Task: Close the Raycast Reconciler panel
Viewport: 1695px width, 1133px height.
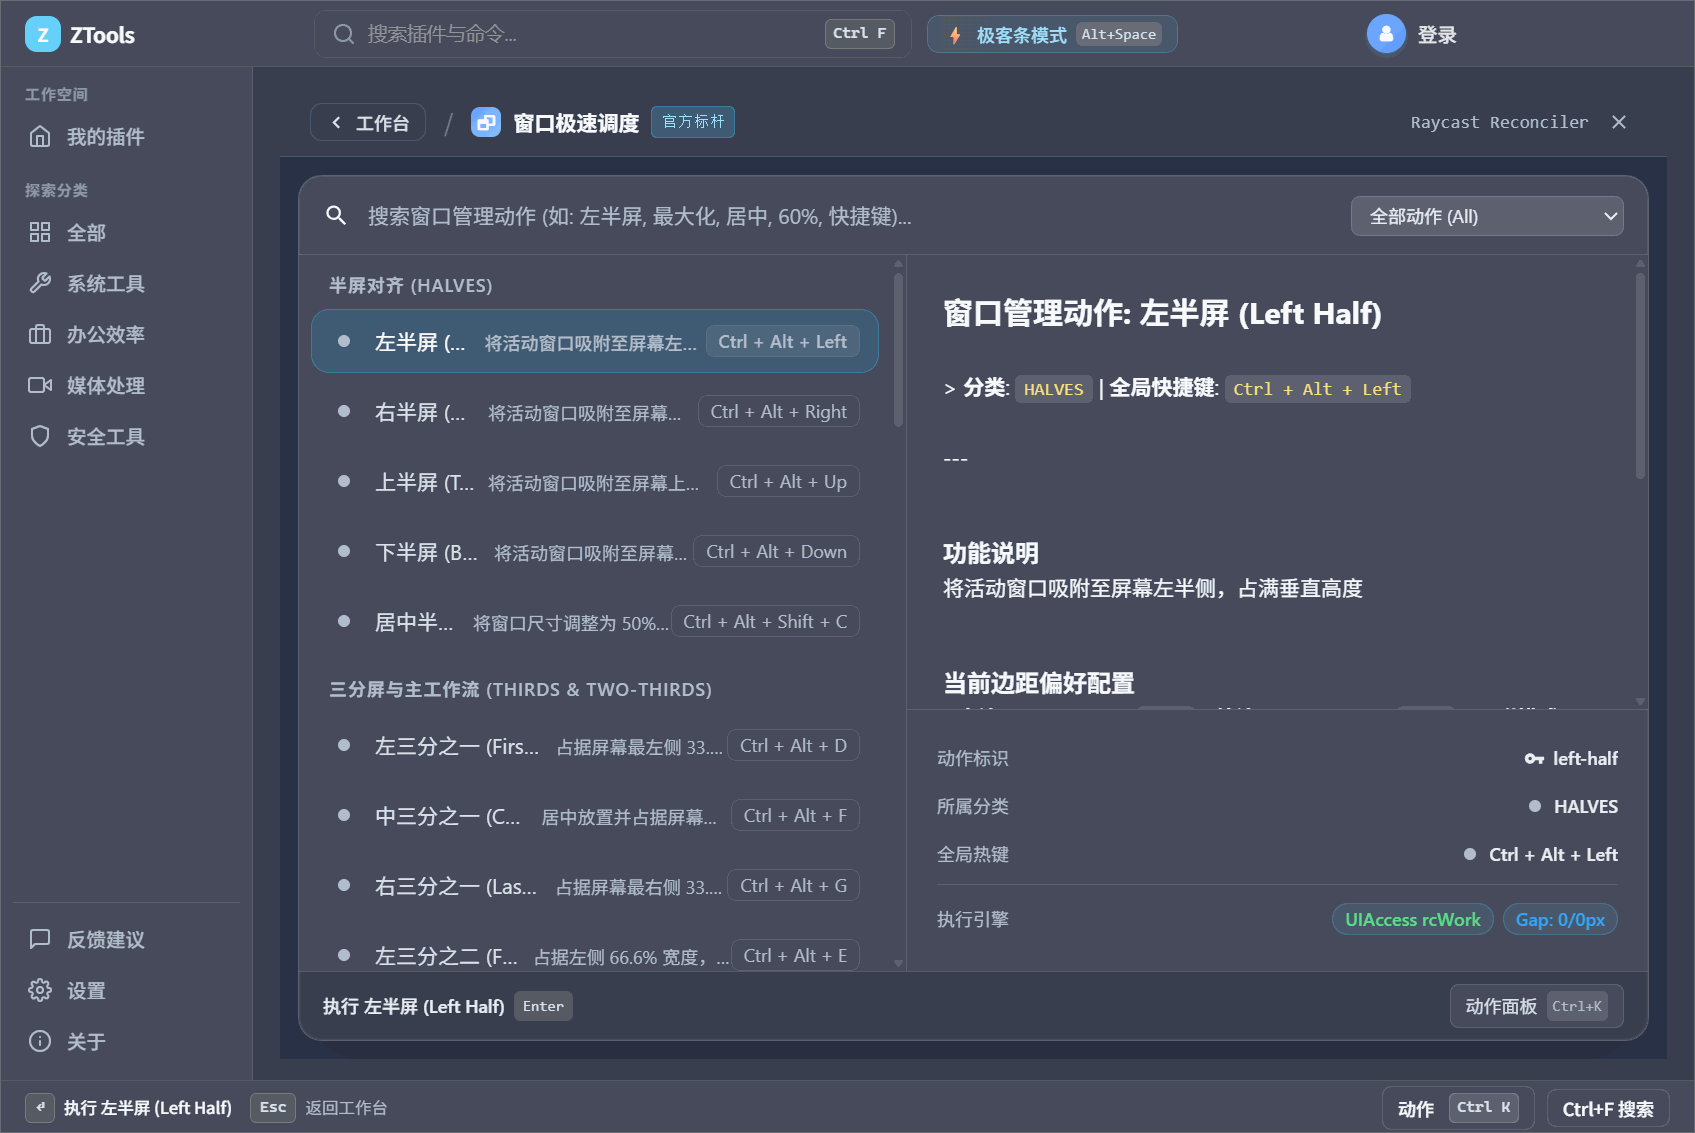Action: [1619, 122]
